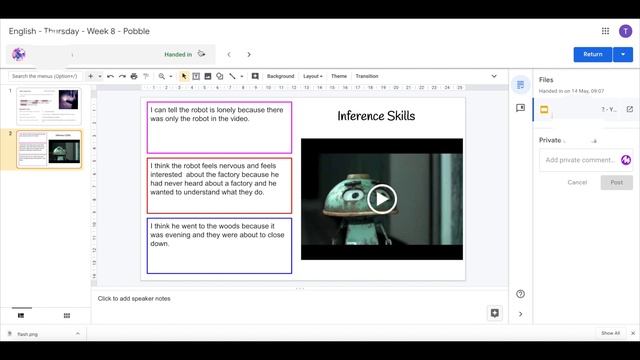Open the zoom level dropdown arrow
Viewport: 640px width, 360px height.
[171, 76]
